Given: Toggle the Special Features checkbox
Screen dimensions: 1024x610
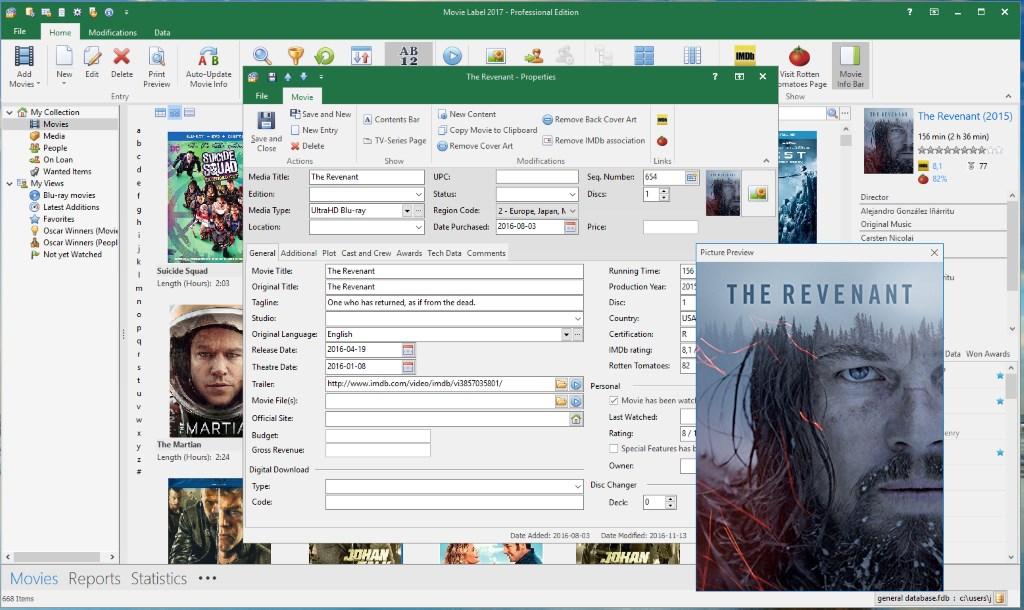Looking at the screenshot, I should 614,449.
